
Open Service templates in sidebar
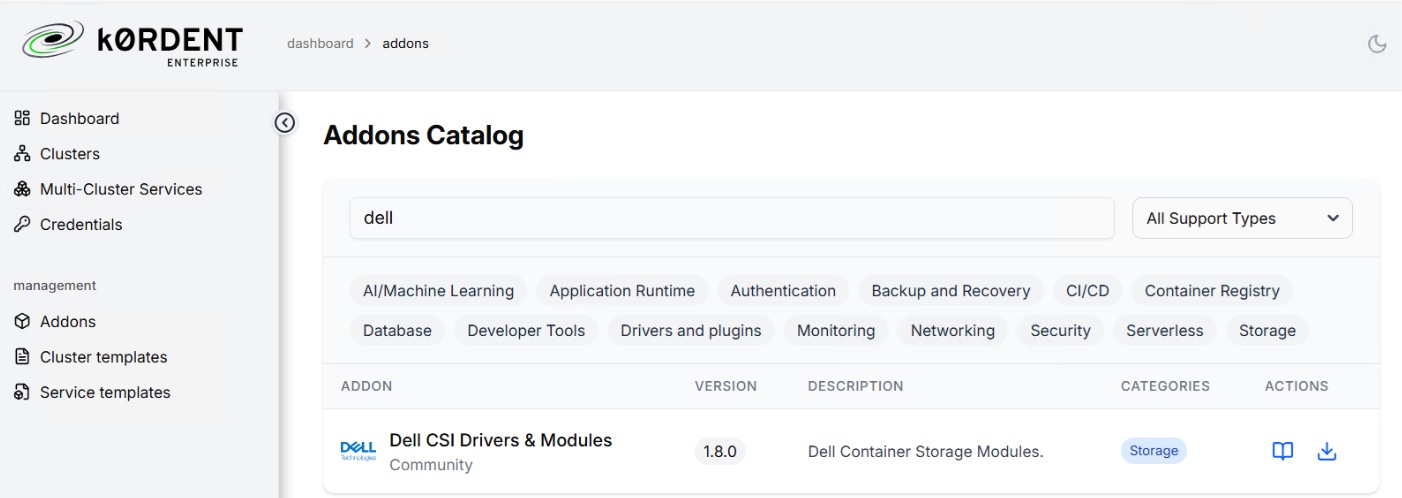tap(104, 393)
